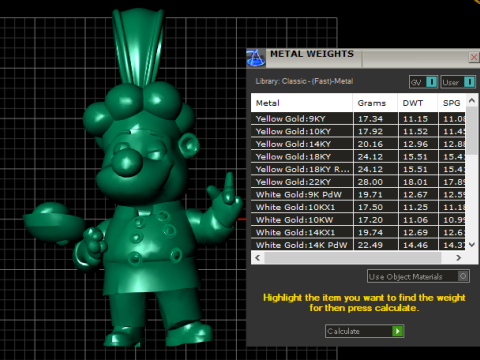Click the 22.49 grams cell
Image resolution: width=480 pixels, height=360 pixels.
375,245
